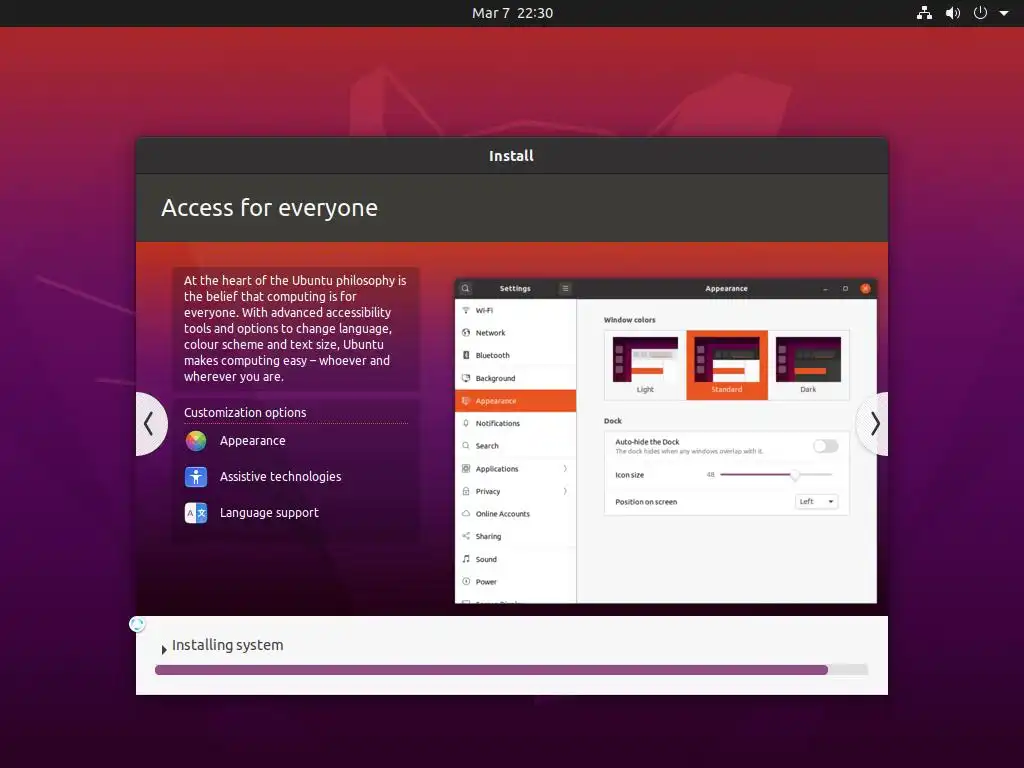The height and width of the screenshot is (768, 1024).
Task: Click the Window colors section label
Action: tap(630, 320)
